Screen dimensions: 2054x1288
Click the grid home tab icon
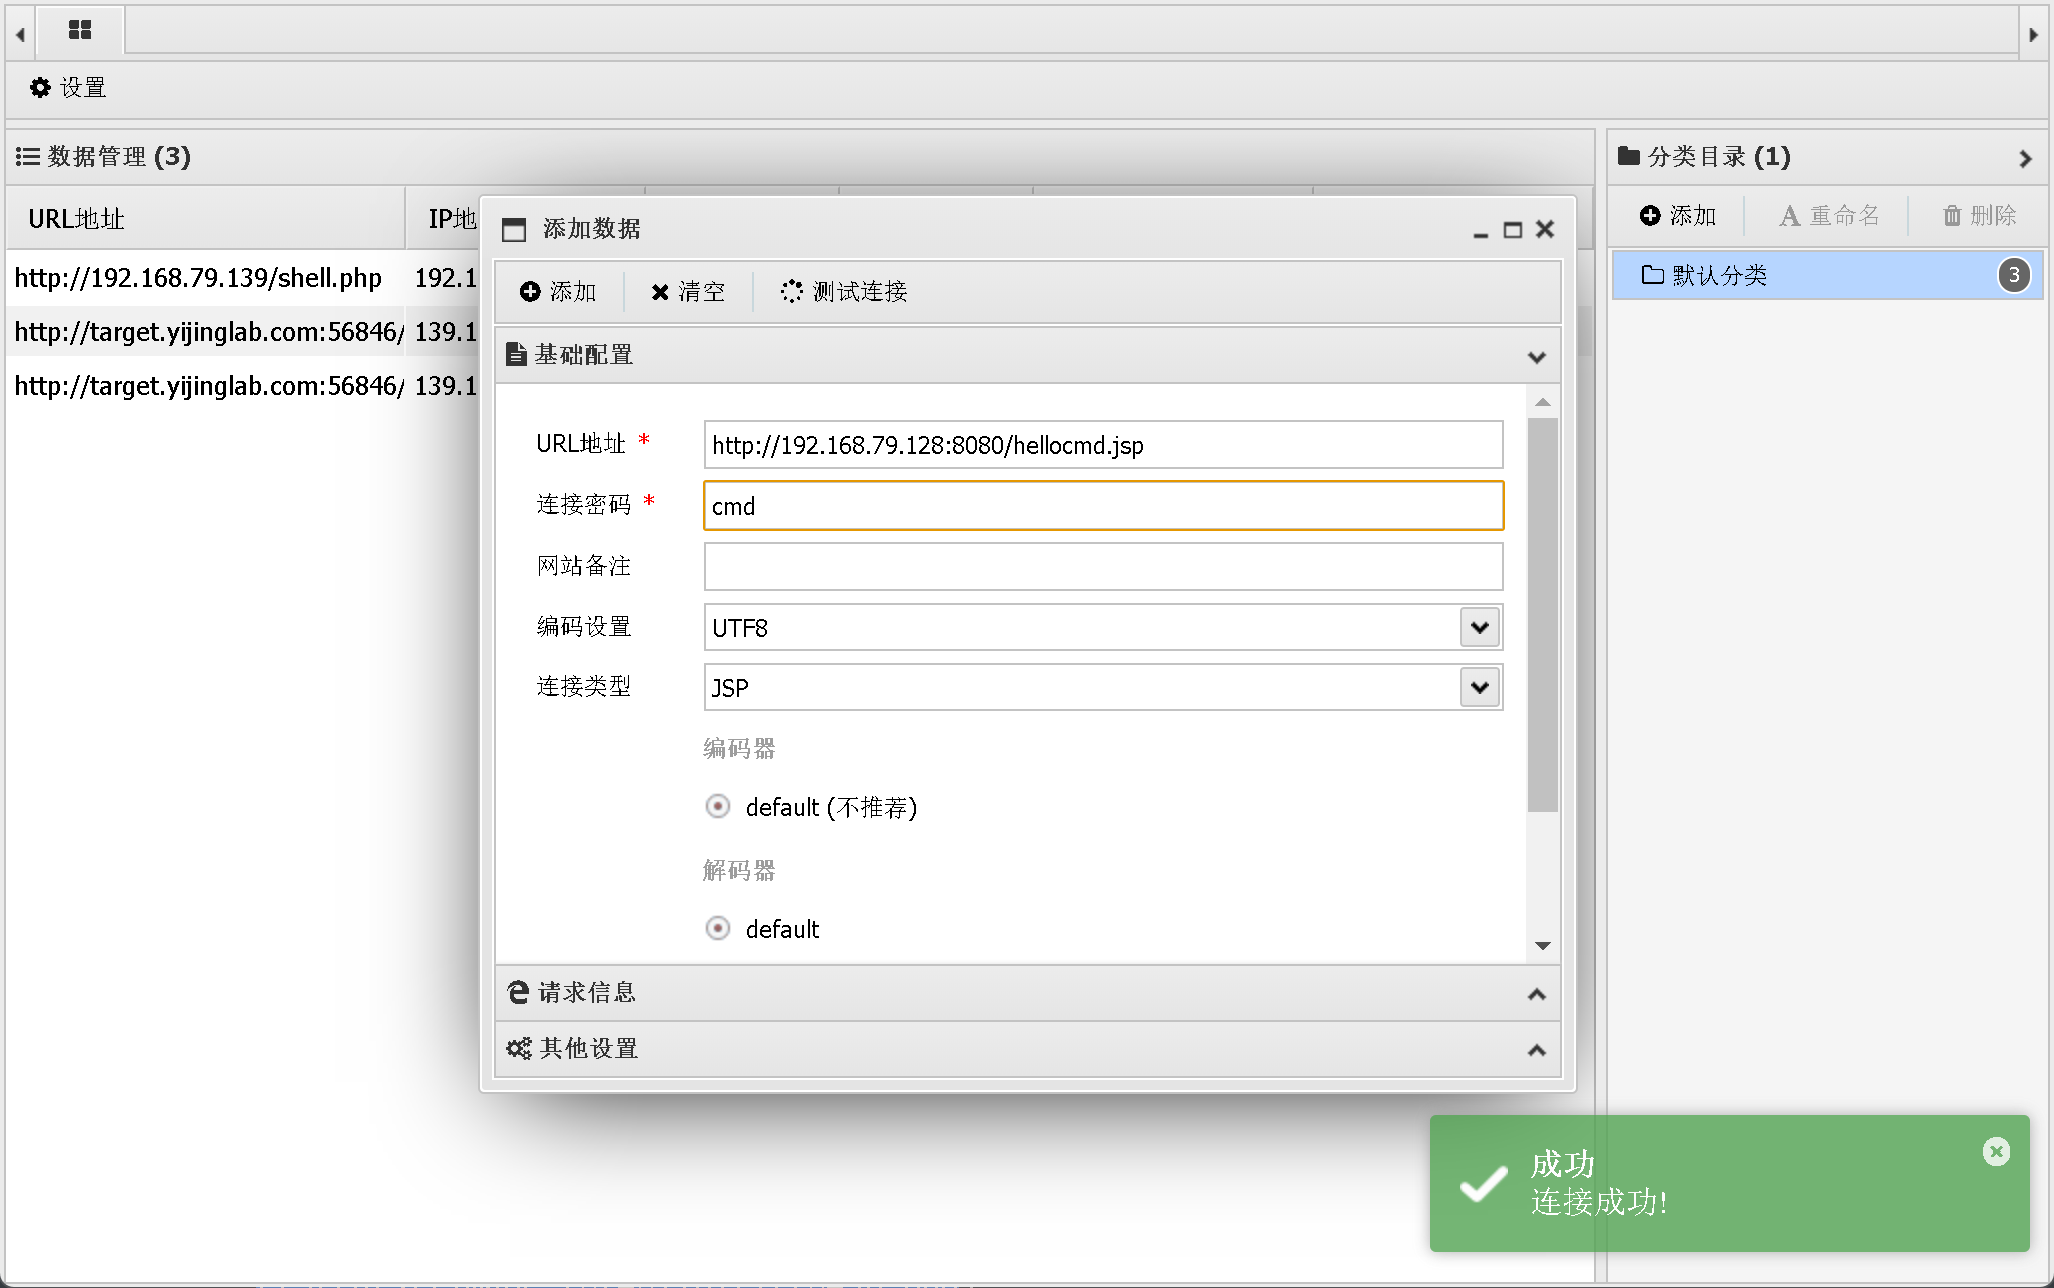(79, 30)
